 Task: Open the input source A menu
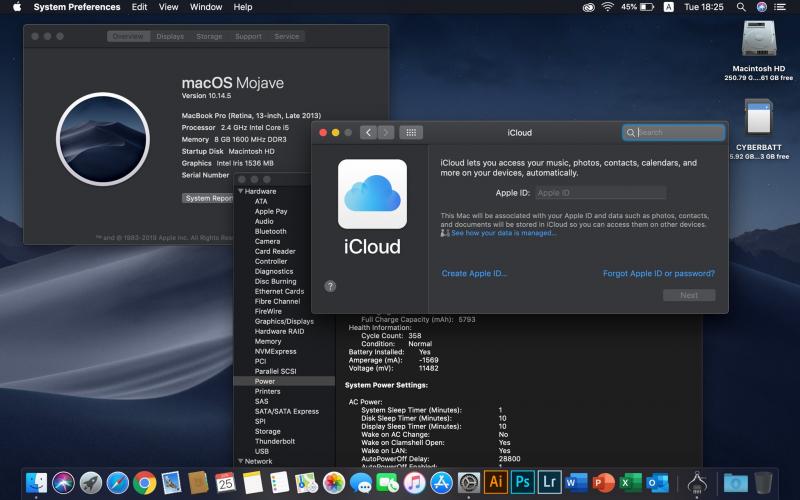tap(668, 7)
